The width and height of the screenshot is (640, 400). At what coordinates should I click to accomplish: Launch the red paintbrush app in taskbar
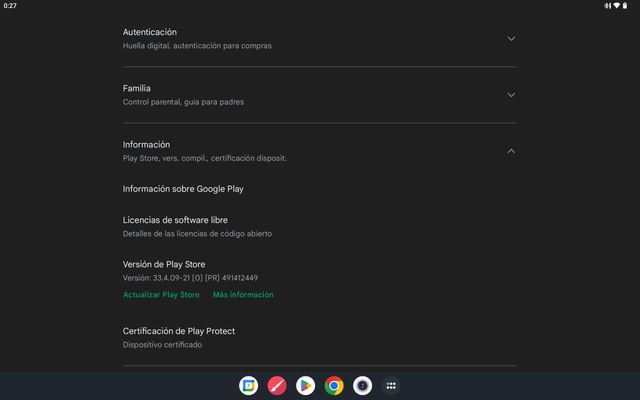277,386
